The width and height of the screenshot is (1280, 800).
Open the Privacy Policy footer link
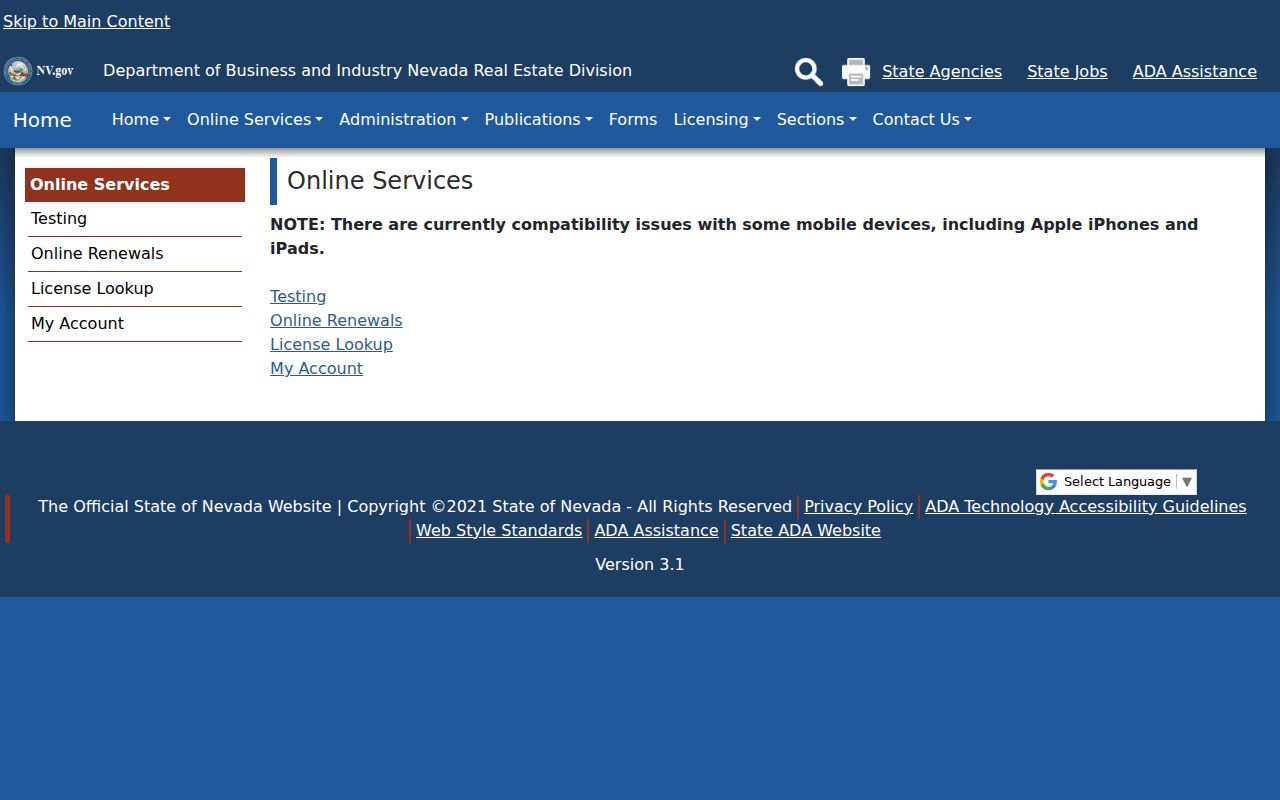[858, 506]
